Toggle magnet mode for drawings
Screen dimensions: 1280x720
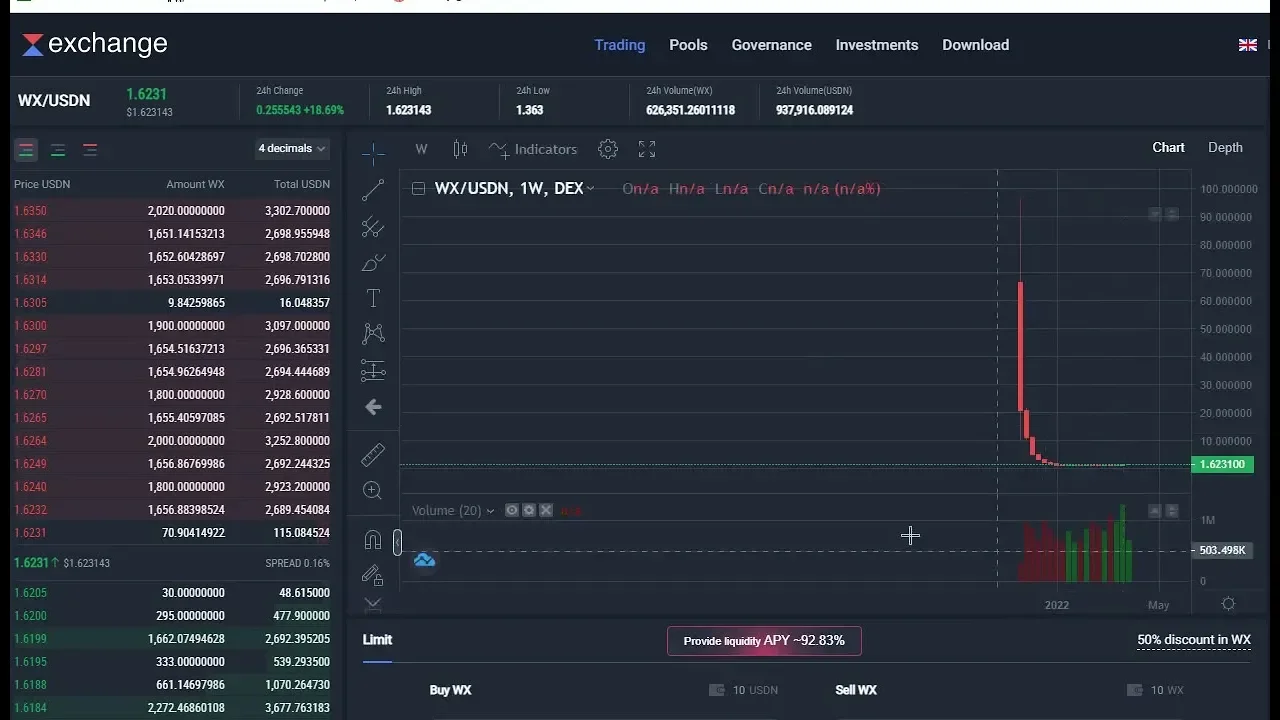coord(373,540)
